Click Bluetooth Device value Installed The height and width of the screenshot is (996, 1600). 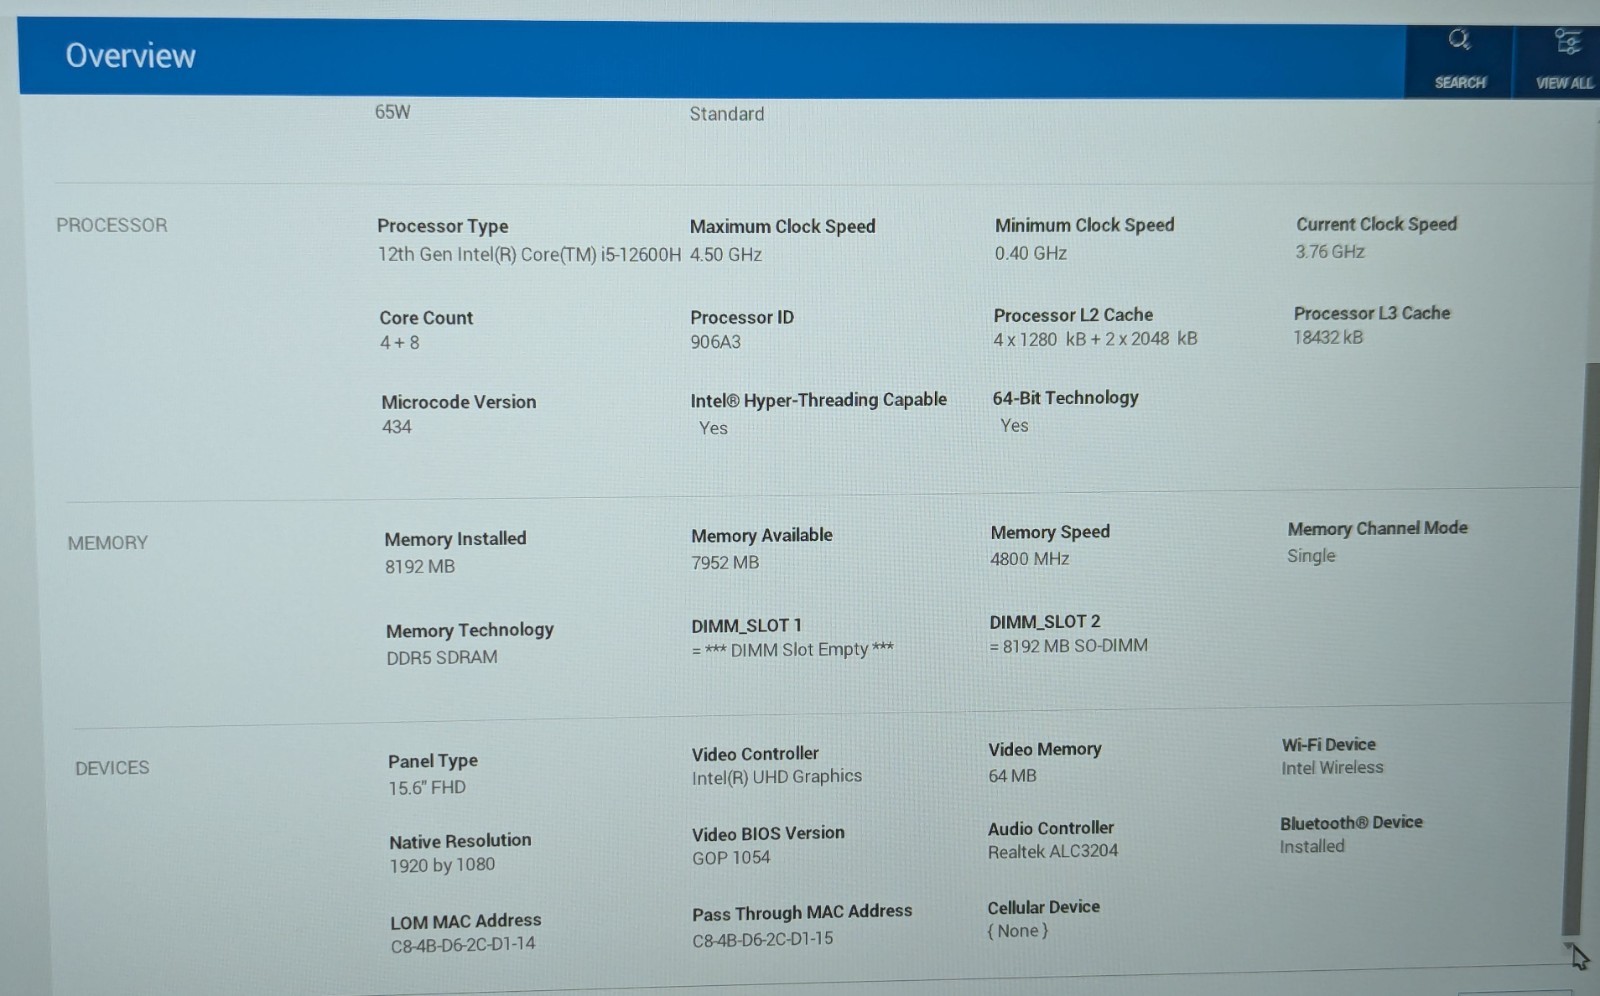coord(1312,846)
